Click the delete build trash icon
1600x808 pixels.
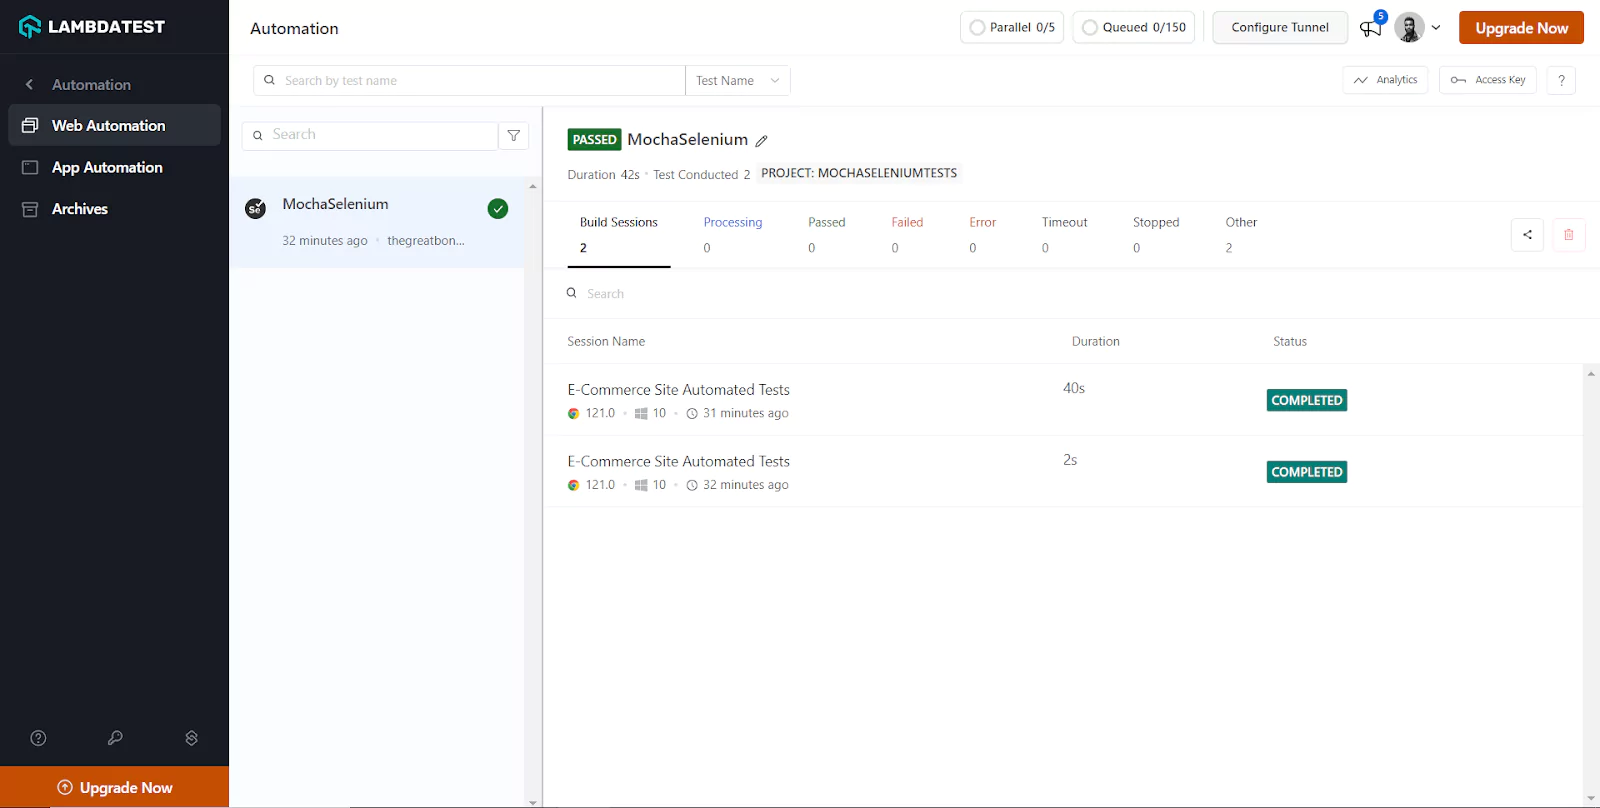point(1568,235)
